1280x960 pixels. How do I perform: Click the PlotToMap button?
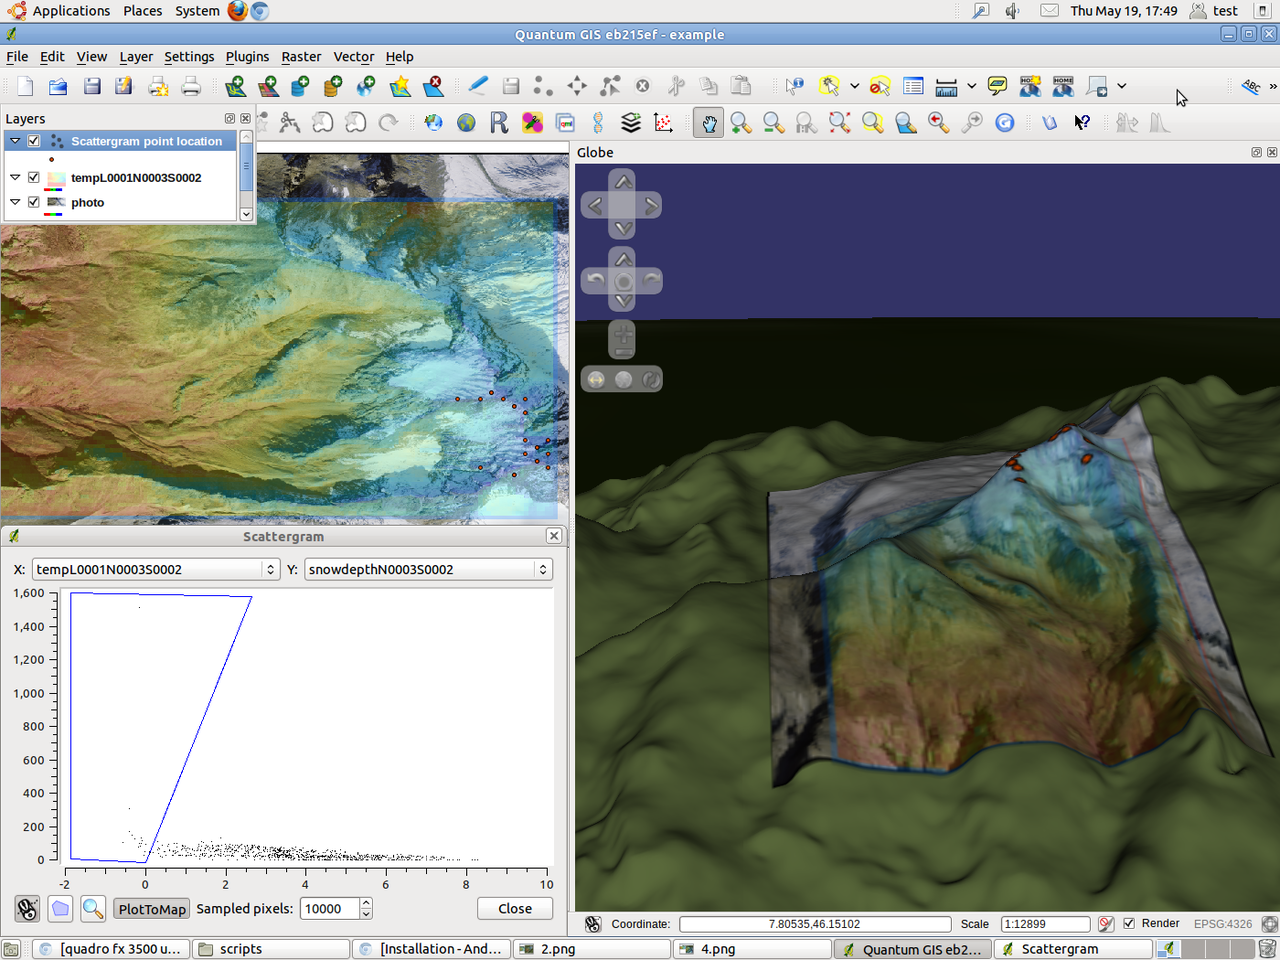click(152, 909)
